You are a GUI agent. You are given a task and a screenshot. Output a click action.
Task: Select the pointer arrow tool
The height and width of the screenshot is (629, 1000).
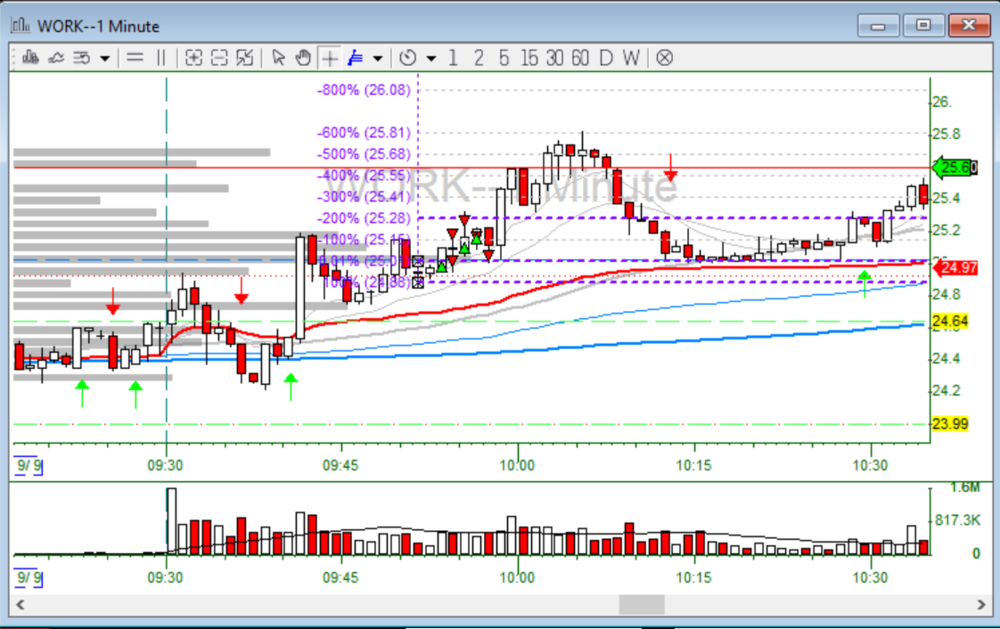pos(279,58)
